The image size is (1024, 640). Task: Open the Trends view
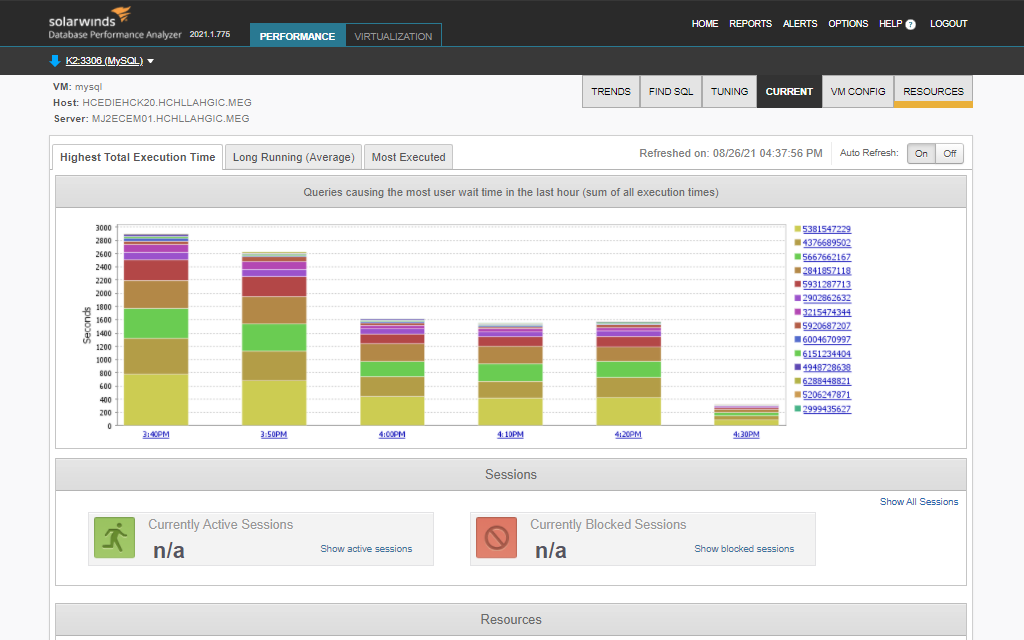[611, 91]
